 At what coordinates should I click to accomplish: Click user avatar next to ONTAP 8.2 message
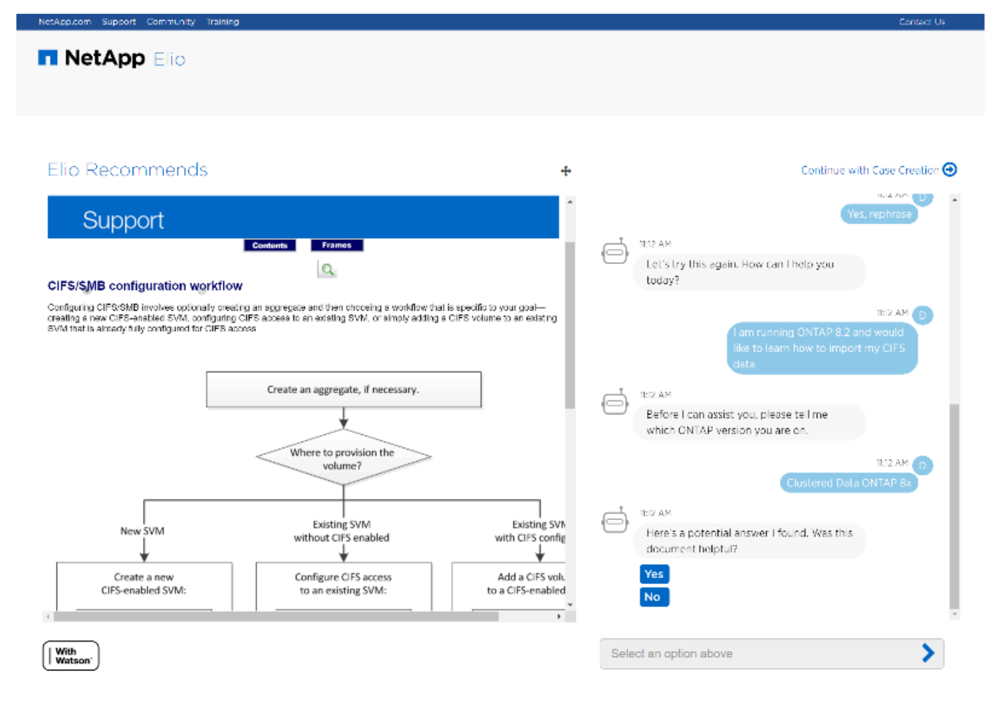point(922,315)
